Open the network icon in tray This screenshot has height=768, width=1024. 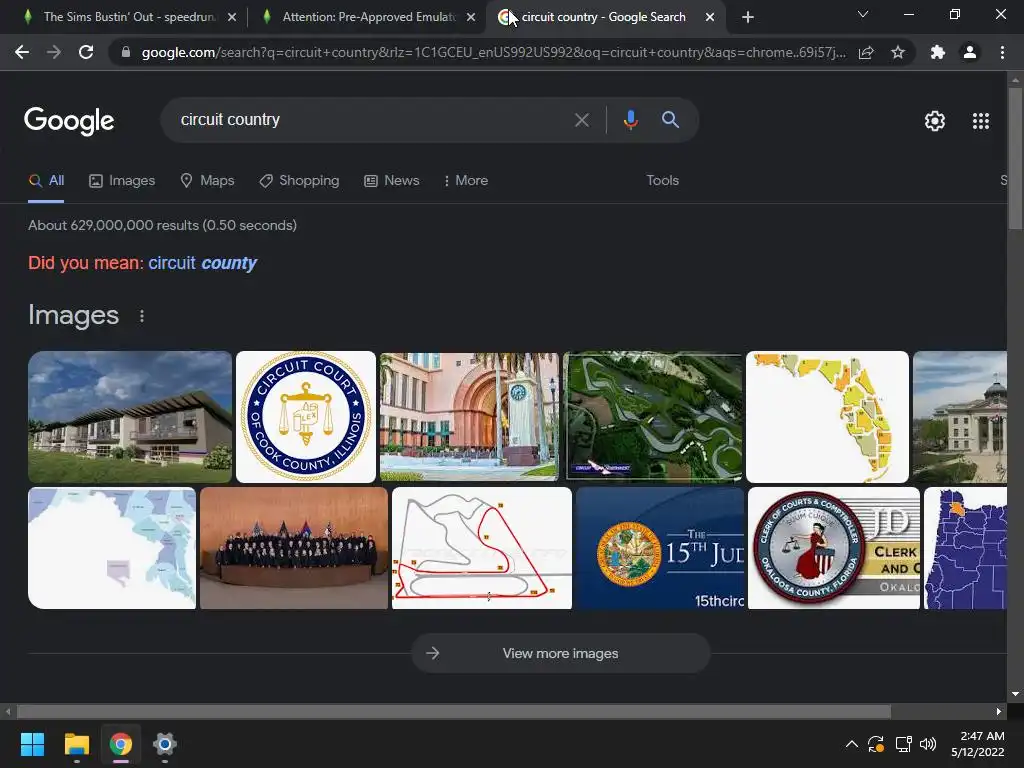(903, 744)
